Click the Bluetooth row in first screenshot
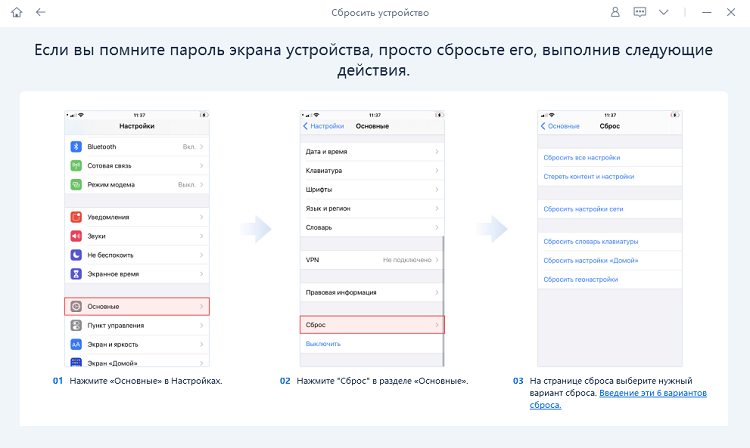Image resolution: width=750 pixels, height=448 pixels. point(137,147)
